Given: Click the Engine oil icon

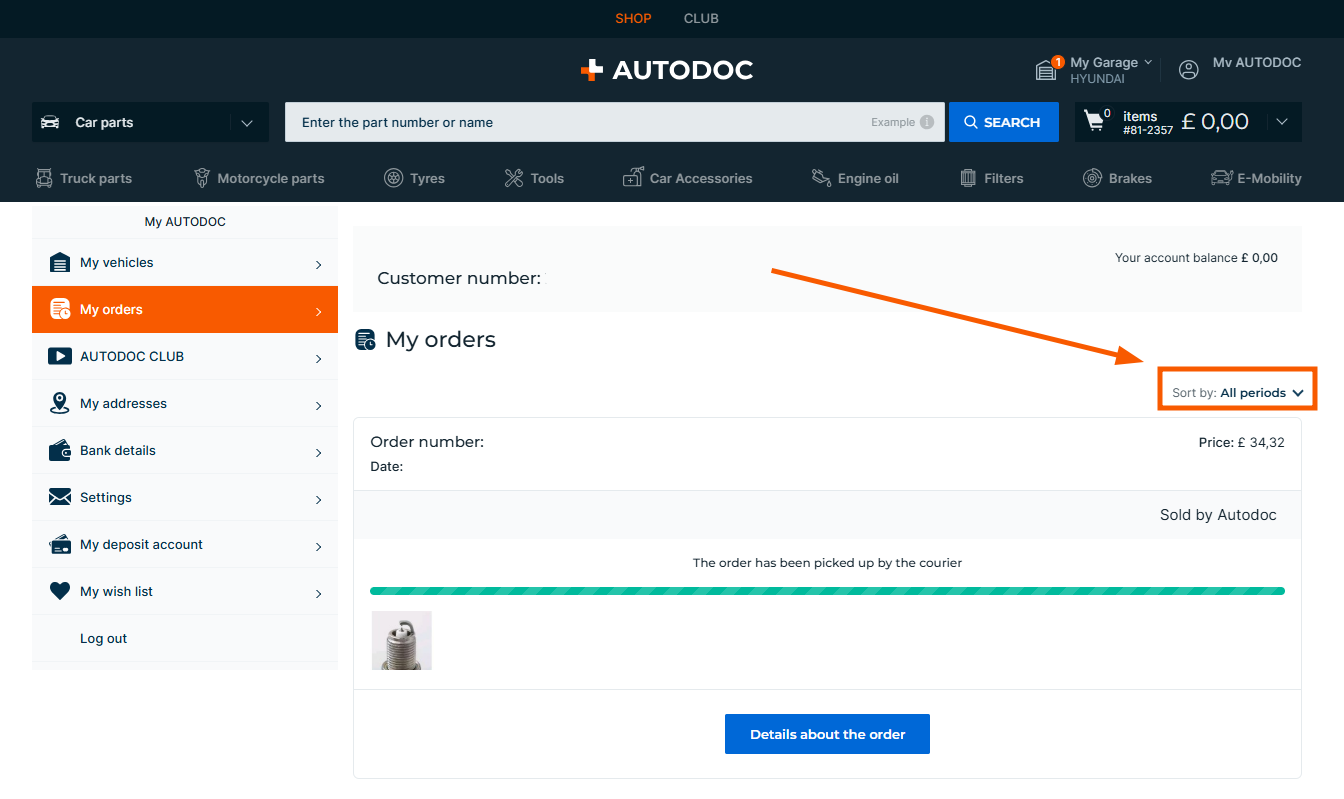Looking at the screenshot, I should pyautogui.click(x=821, y=178).
